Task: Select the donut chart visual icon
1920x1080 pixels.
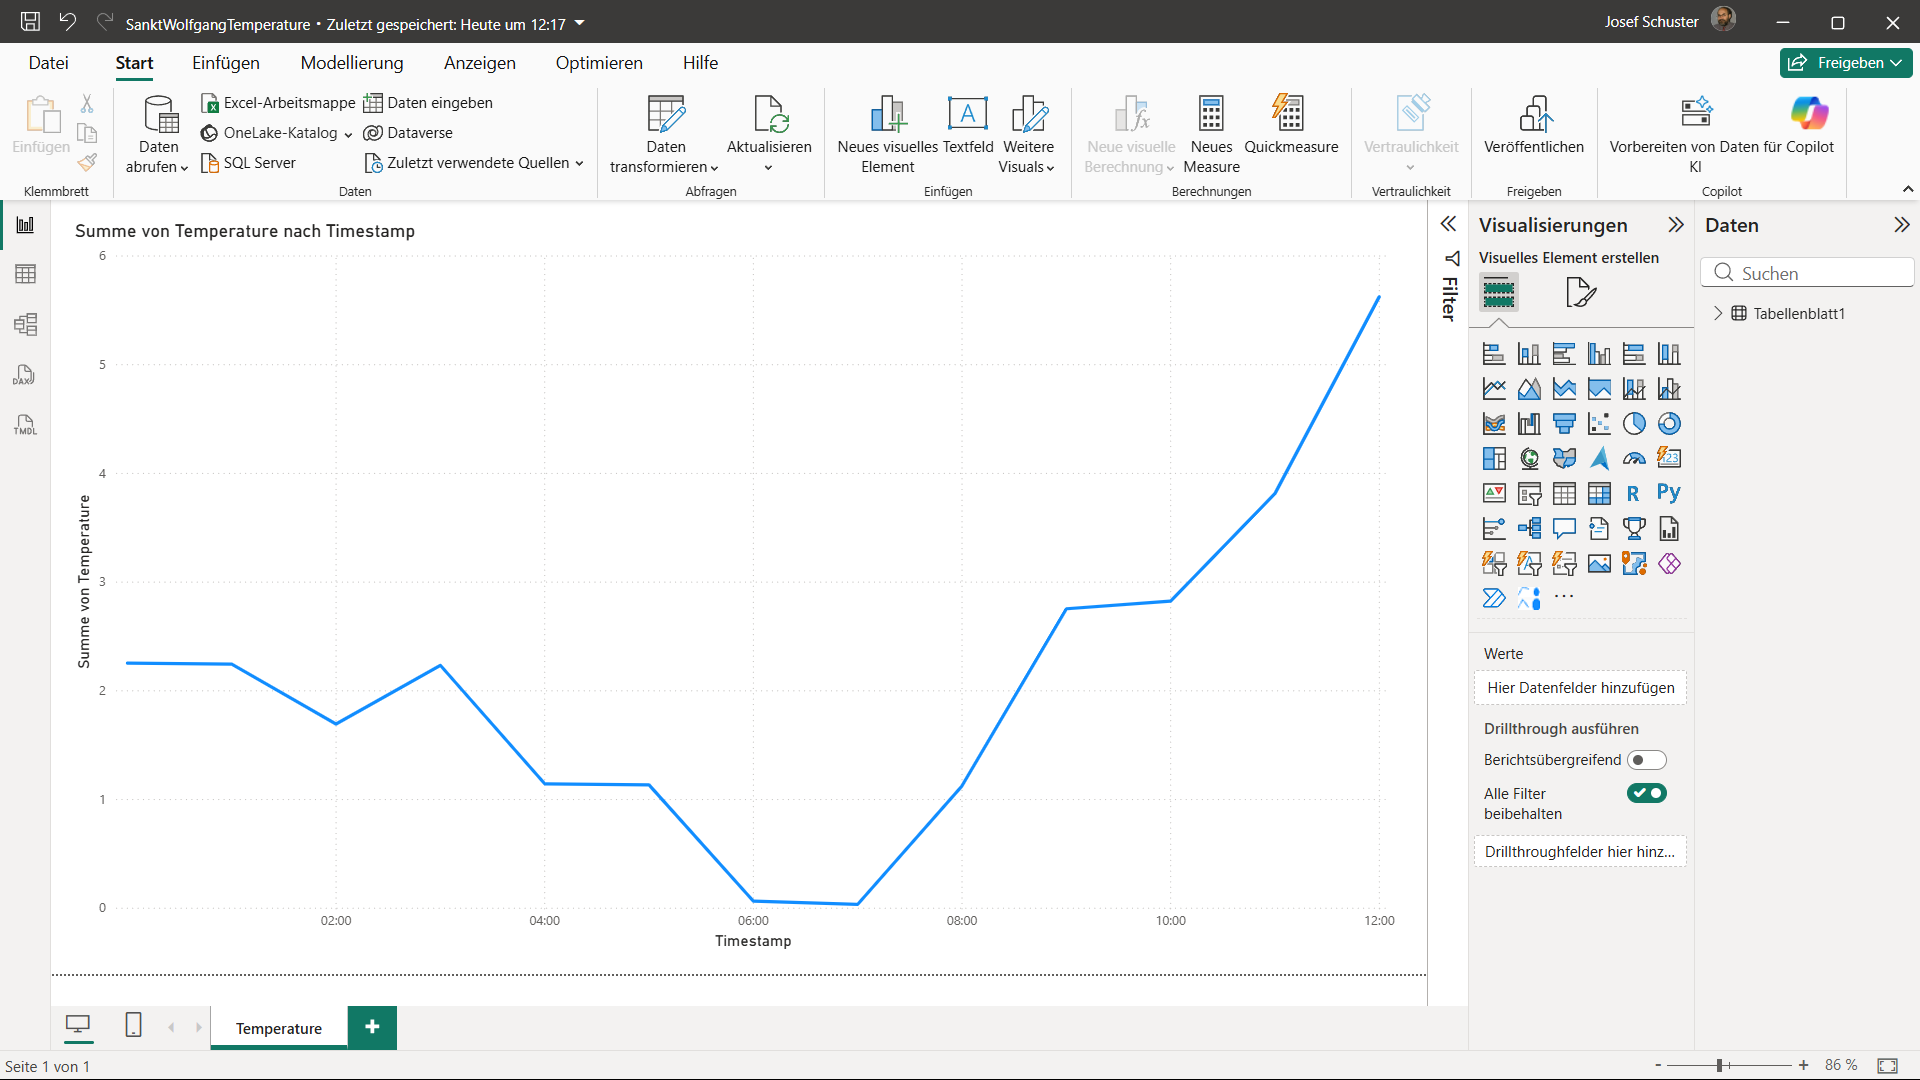Action: (x=1669, y=424)
